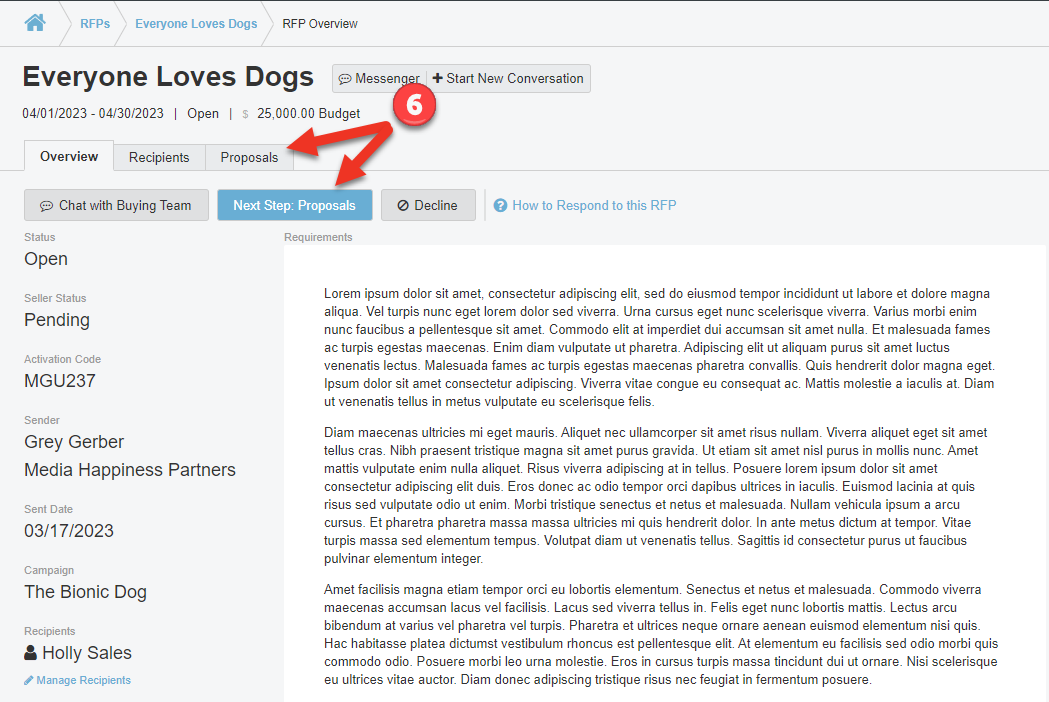Click the dollar sign icon beside the budget
The width and height of the screenshot is (1049, 702).
[245, 114]
